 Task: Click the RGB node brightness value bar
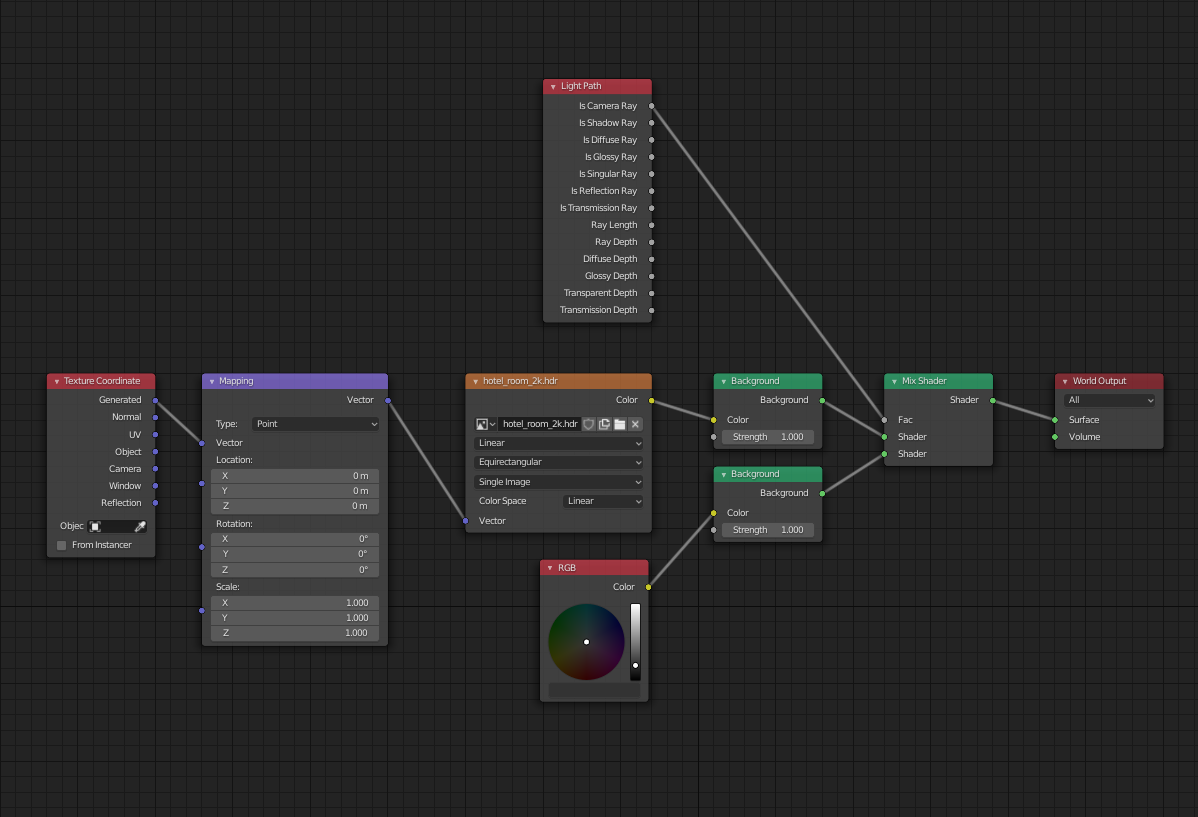coord(635,642)
